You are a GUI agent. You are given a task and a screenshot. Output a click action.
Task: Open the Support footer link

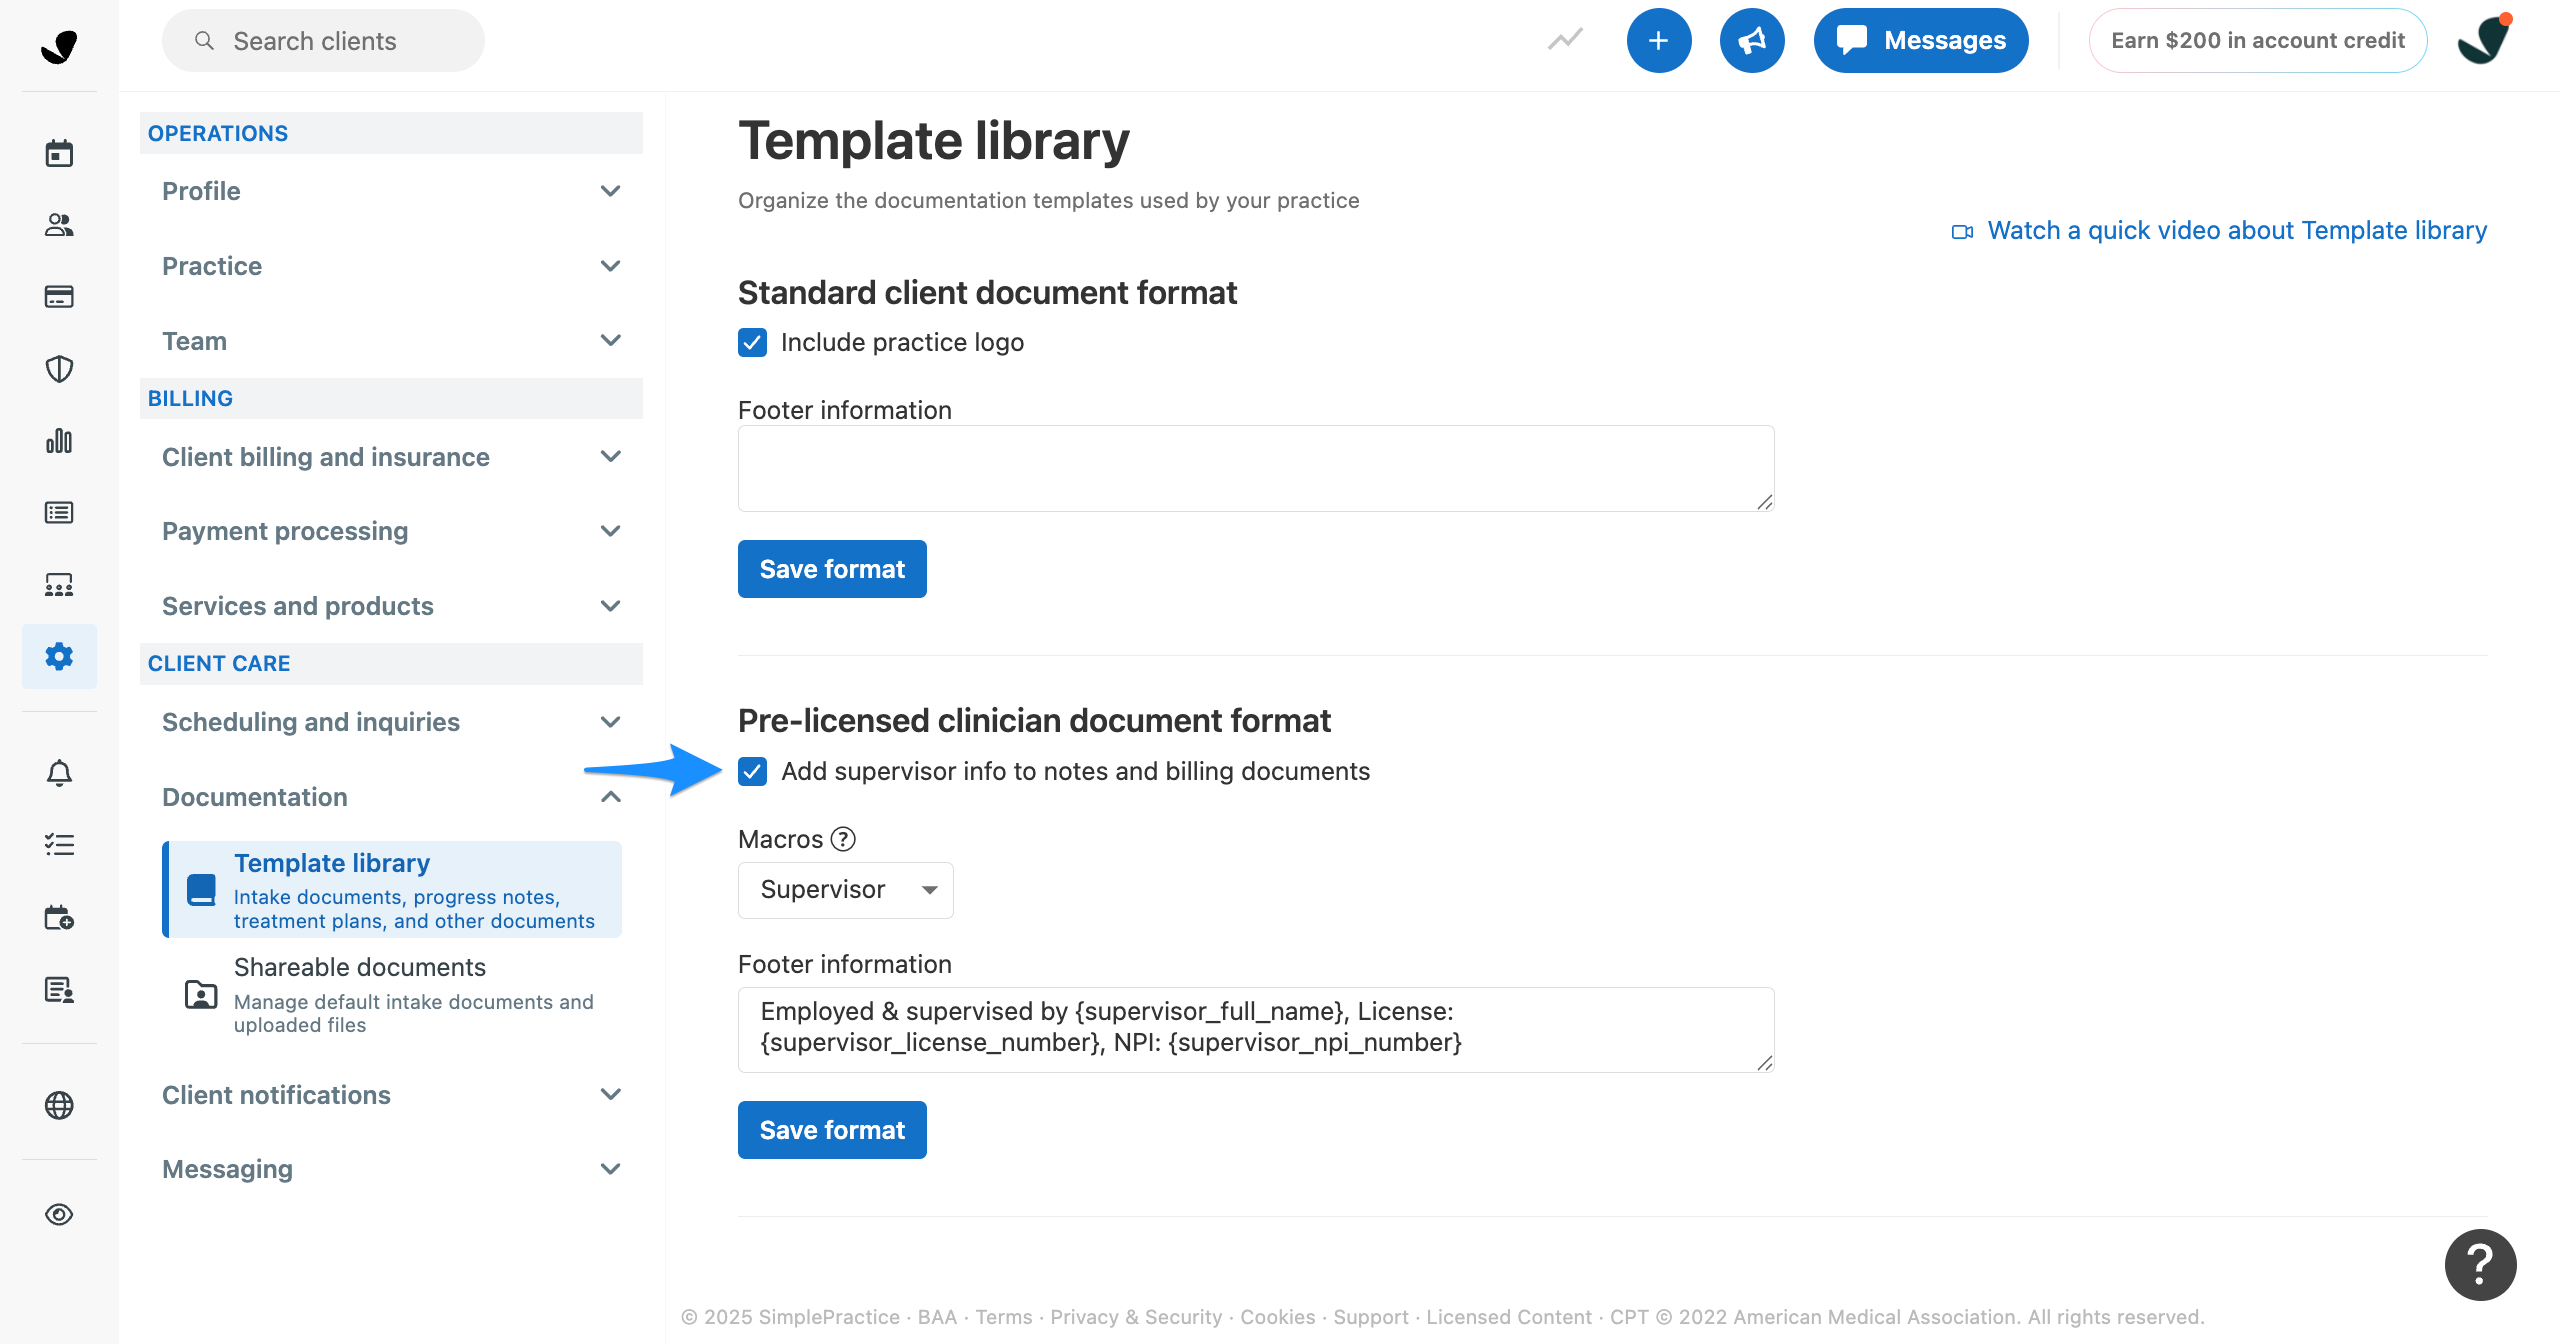(x=1371, y=1317)
